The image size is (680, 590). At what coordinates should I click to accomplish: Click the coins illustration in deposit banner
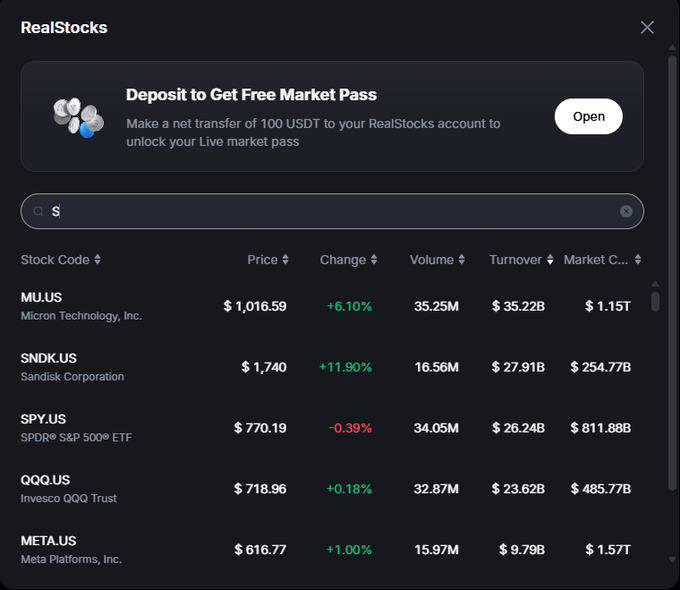78,117
